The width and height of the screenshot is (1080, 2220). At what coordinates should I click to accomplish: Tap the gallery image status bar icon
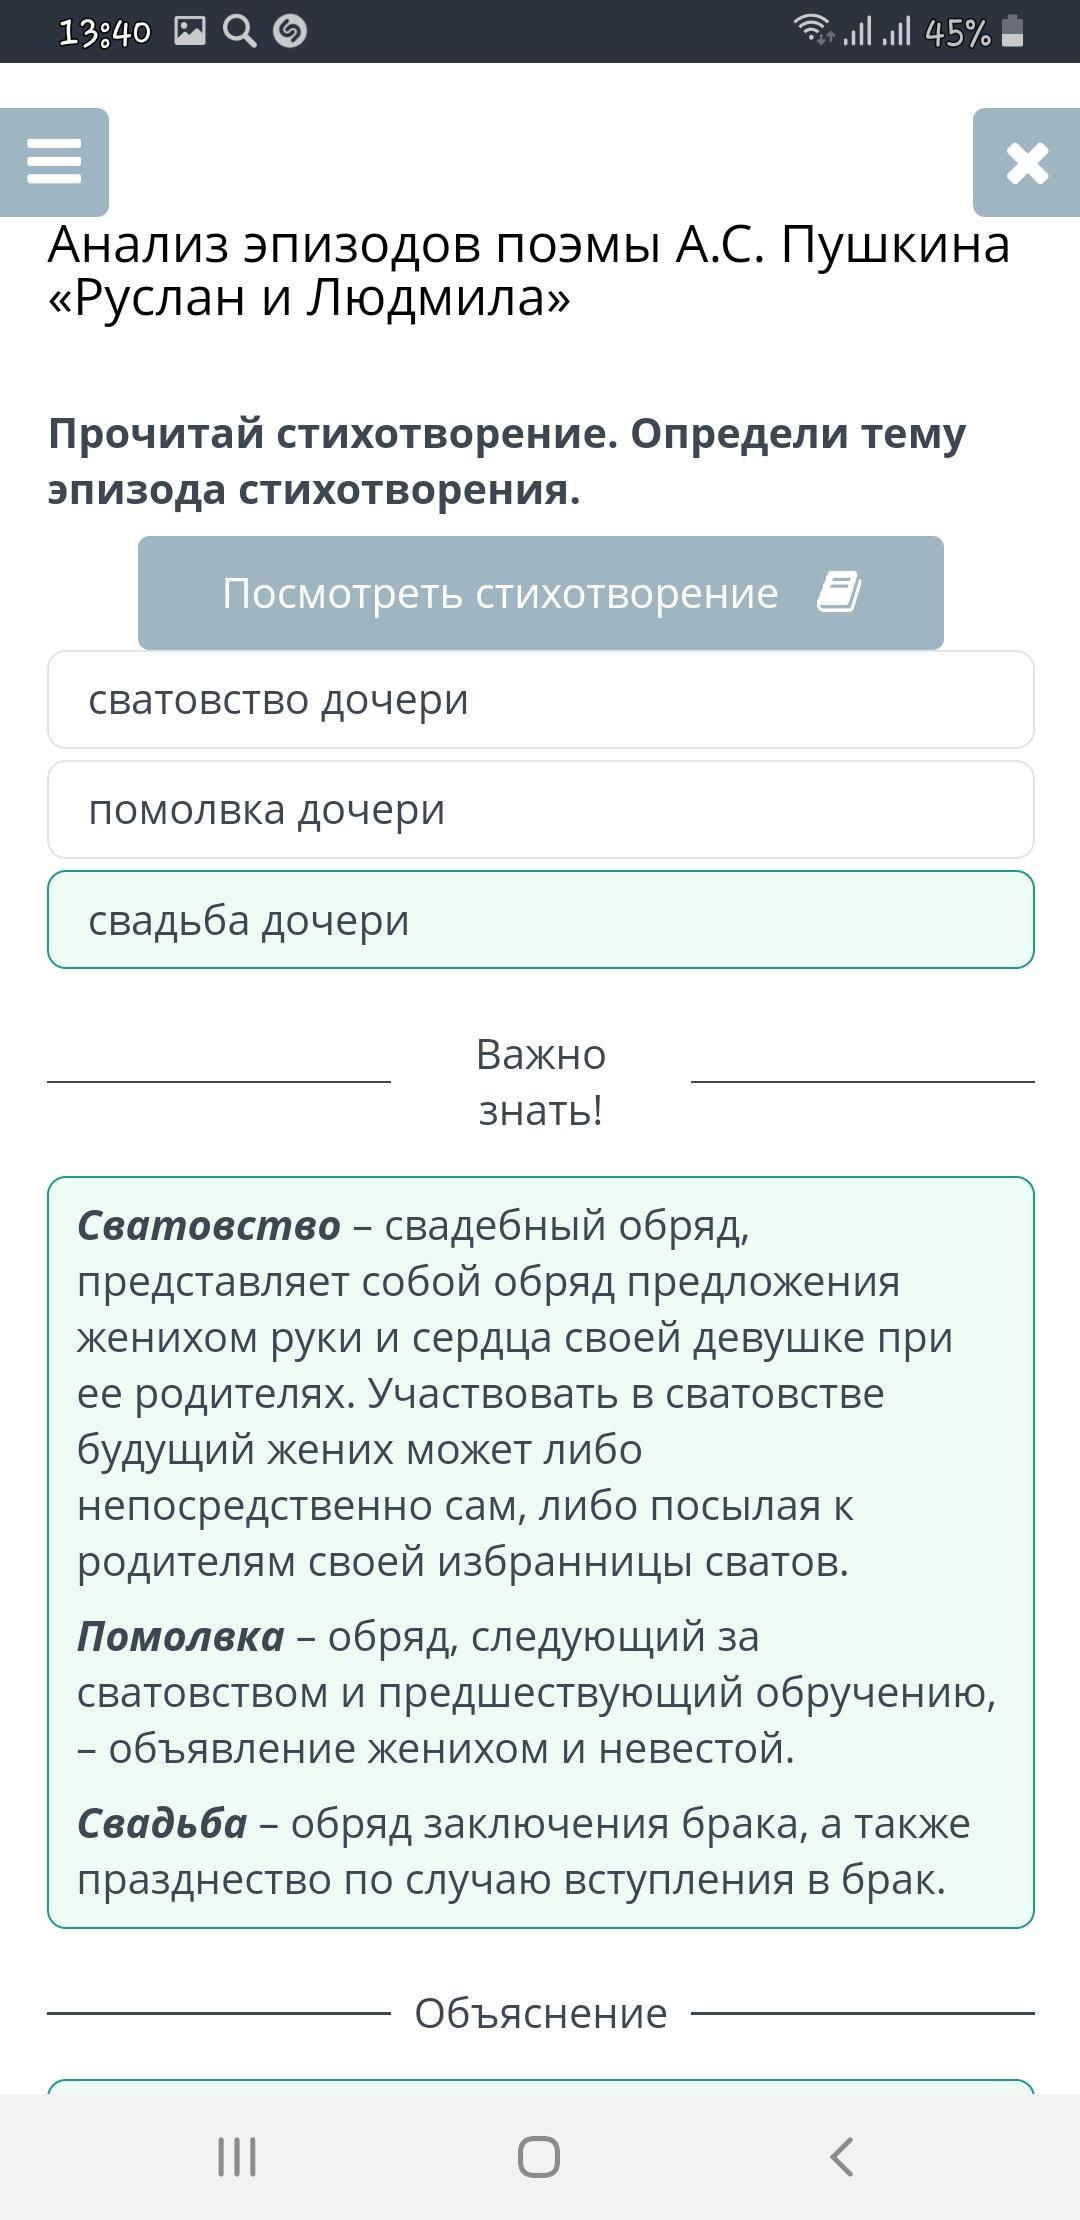189,32
